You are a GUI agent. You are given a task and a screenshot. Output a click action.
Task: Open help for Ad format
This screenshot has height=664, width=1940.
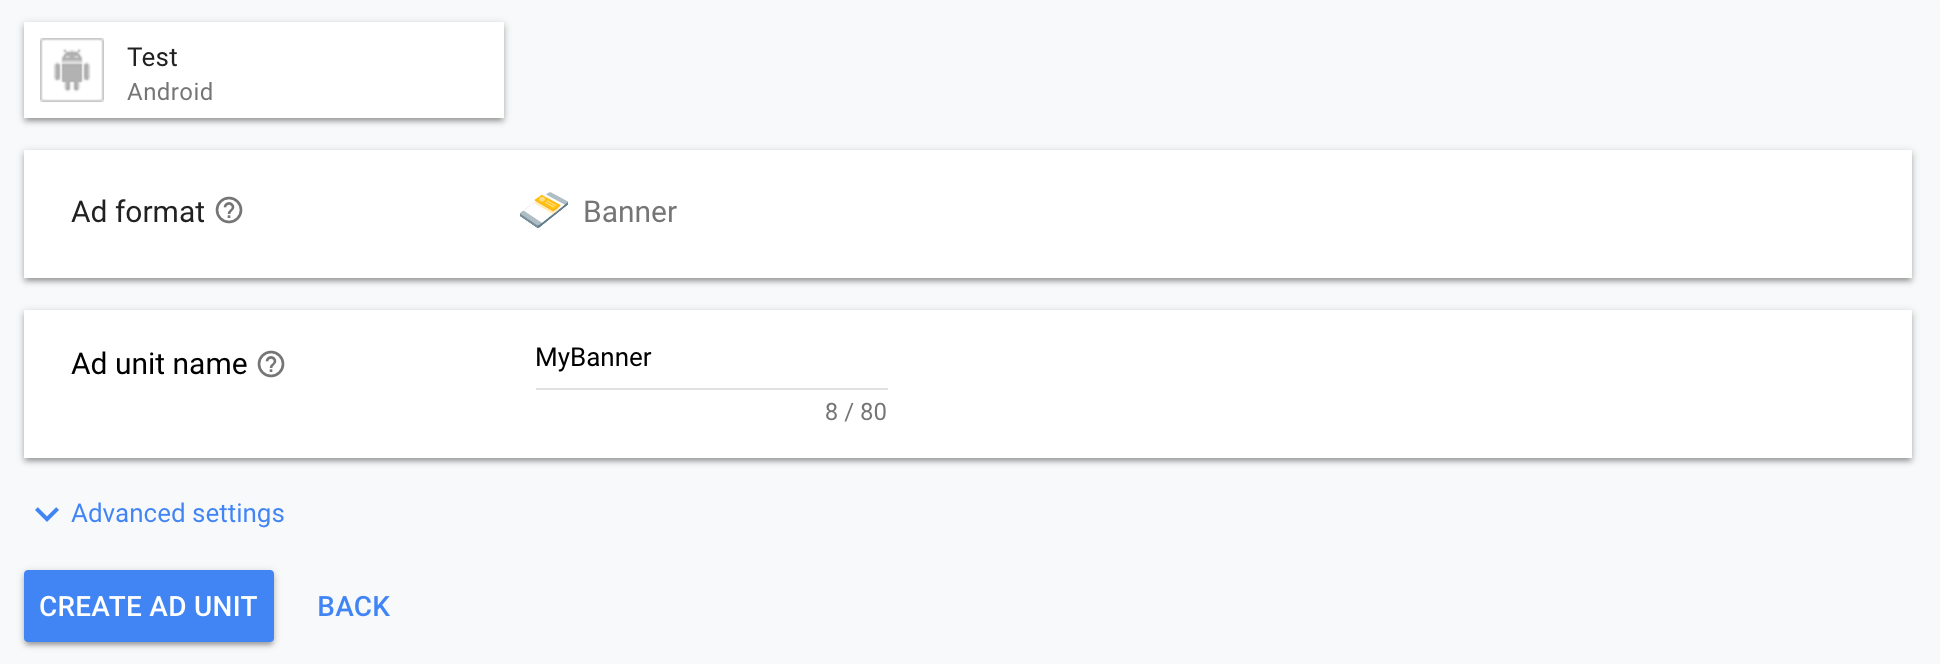pos(229,211)
